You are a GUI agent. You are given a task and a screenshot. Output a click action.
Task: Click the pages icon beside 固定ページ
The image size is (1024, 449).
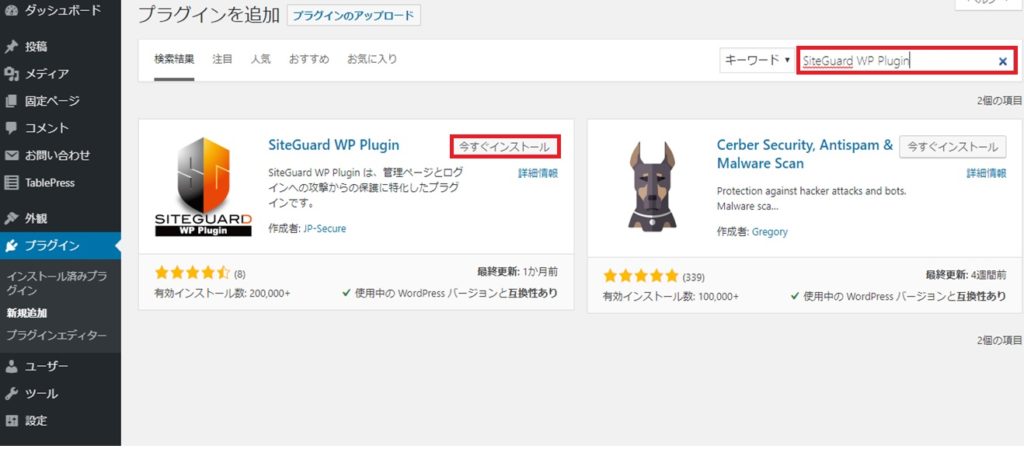click(x=11, y=101)
